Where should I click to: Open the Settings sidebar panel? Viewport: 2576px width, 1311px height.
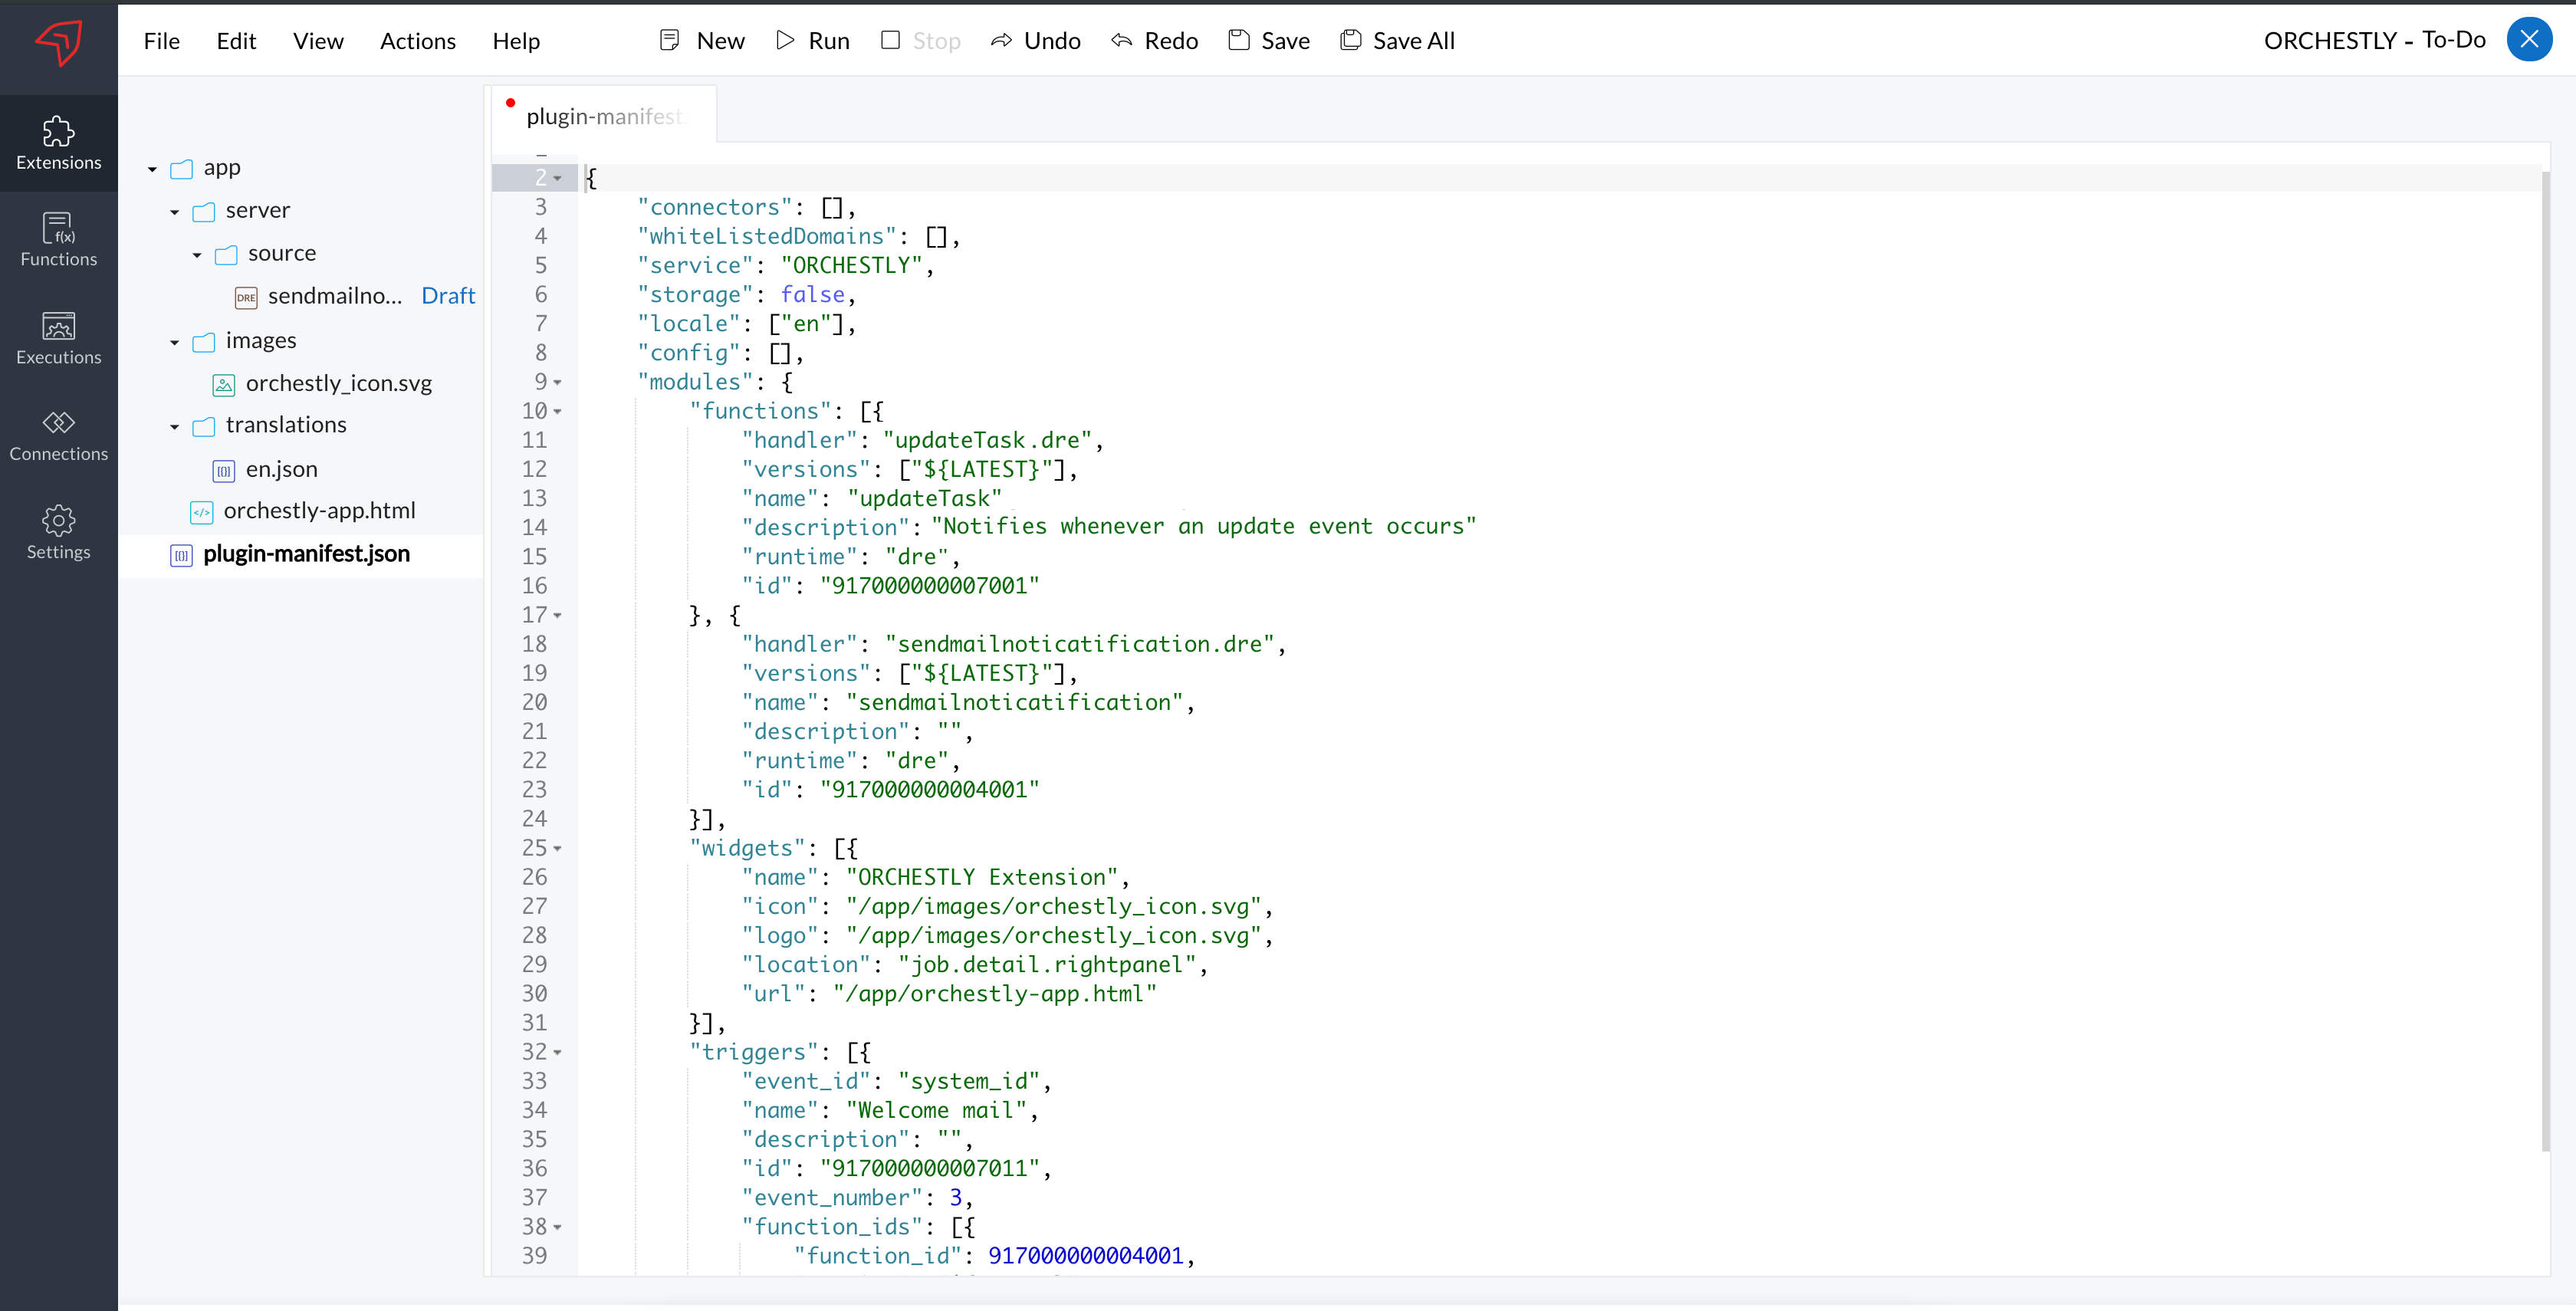pos(58,532)
